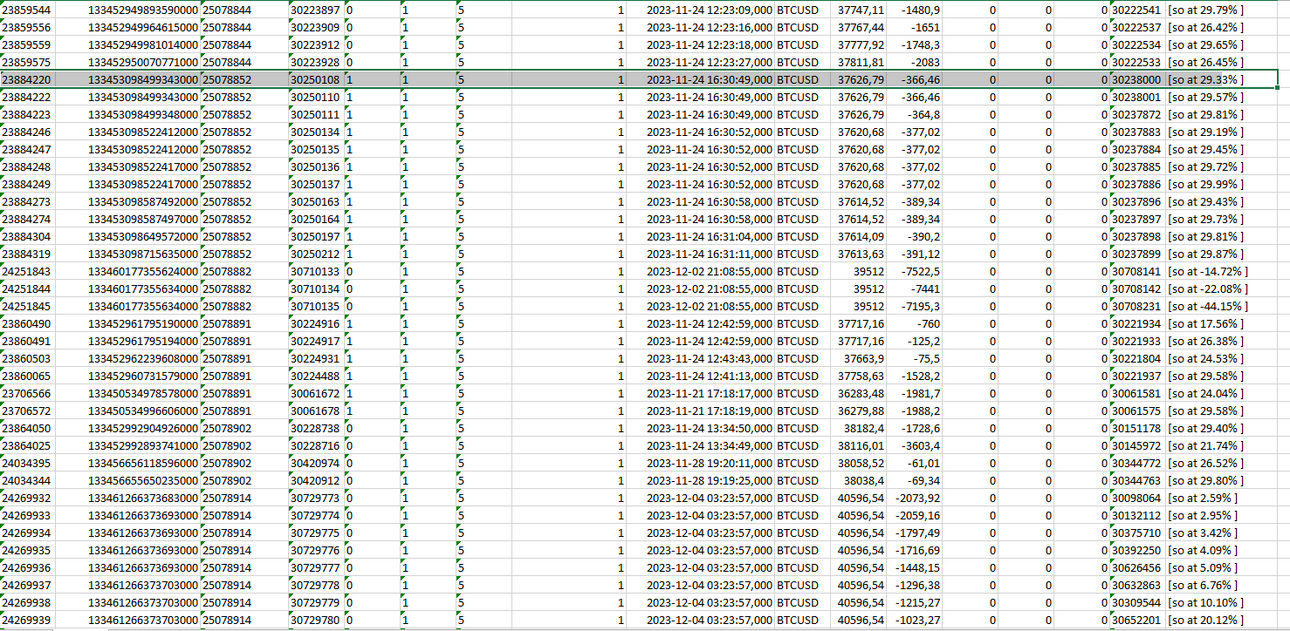Screen dimensions: 1290x631
Task: Select '[so at 29.99% ]' cell
Action: [1221, 184]
